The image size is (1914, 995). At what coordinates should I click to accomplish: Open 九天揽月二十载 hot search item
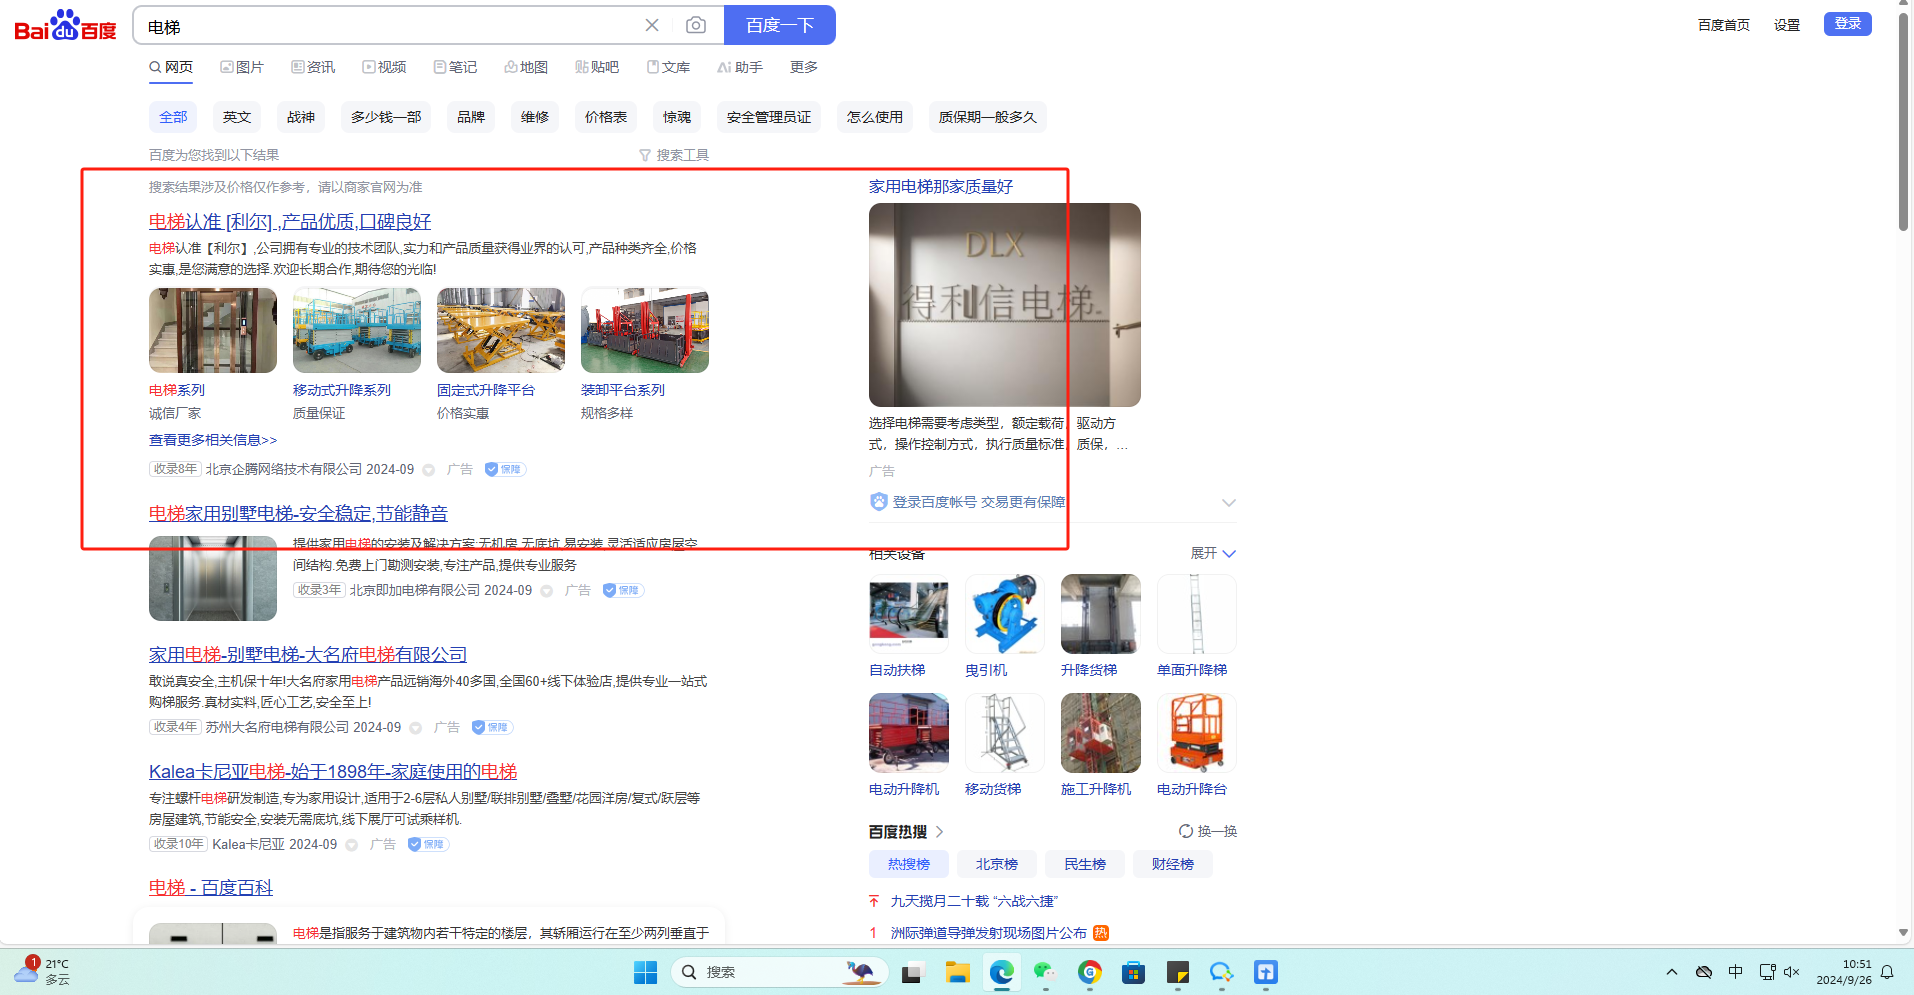coord(974,901)
